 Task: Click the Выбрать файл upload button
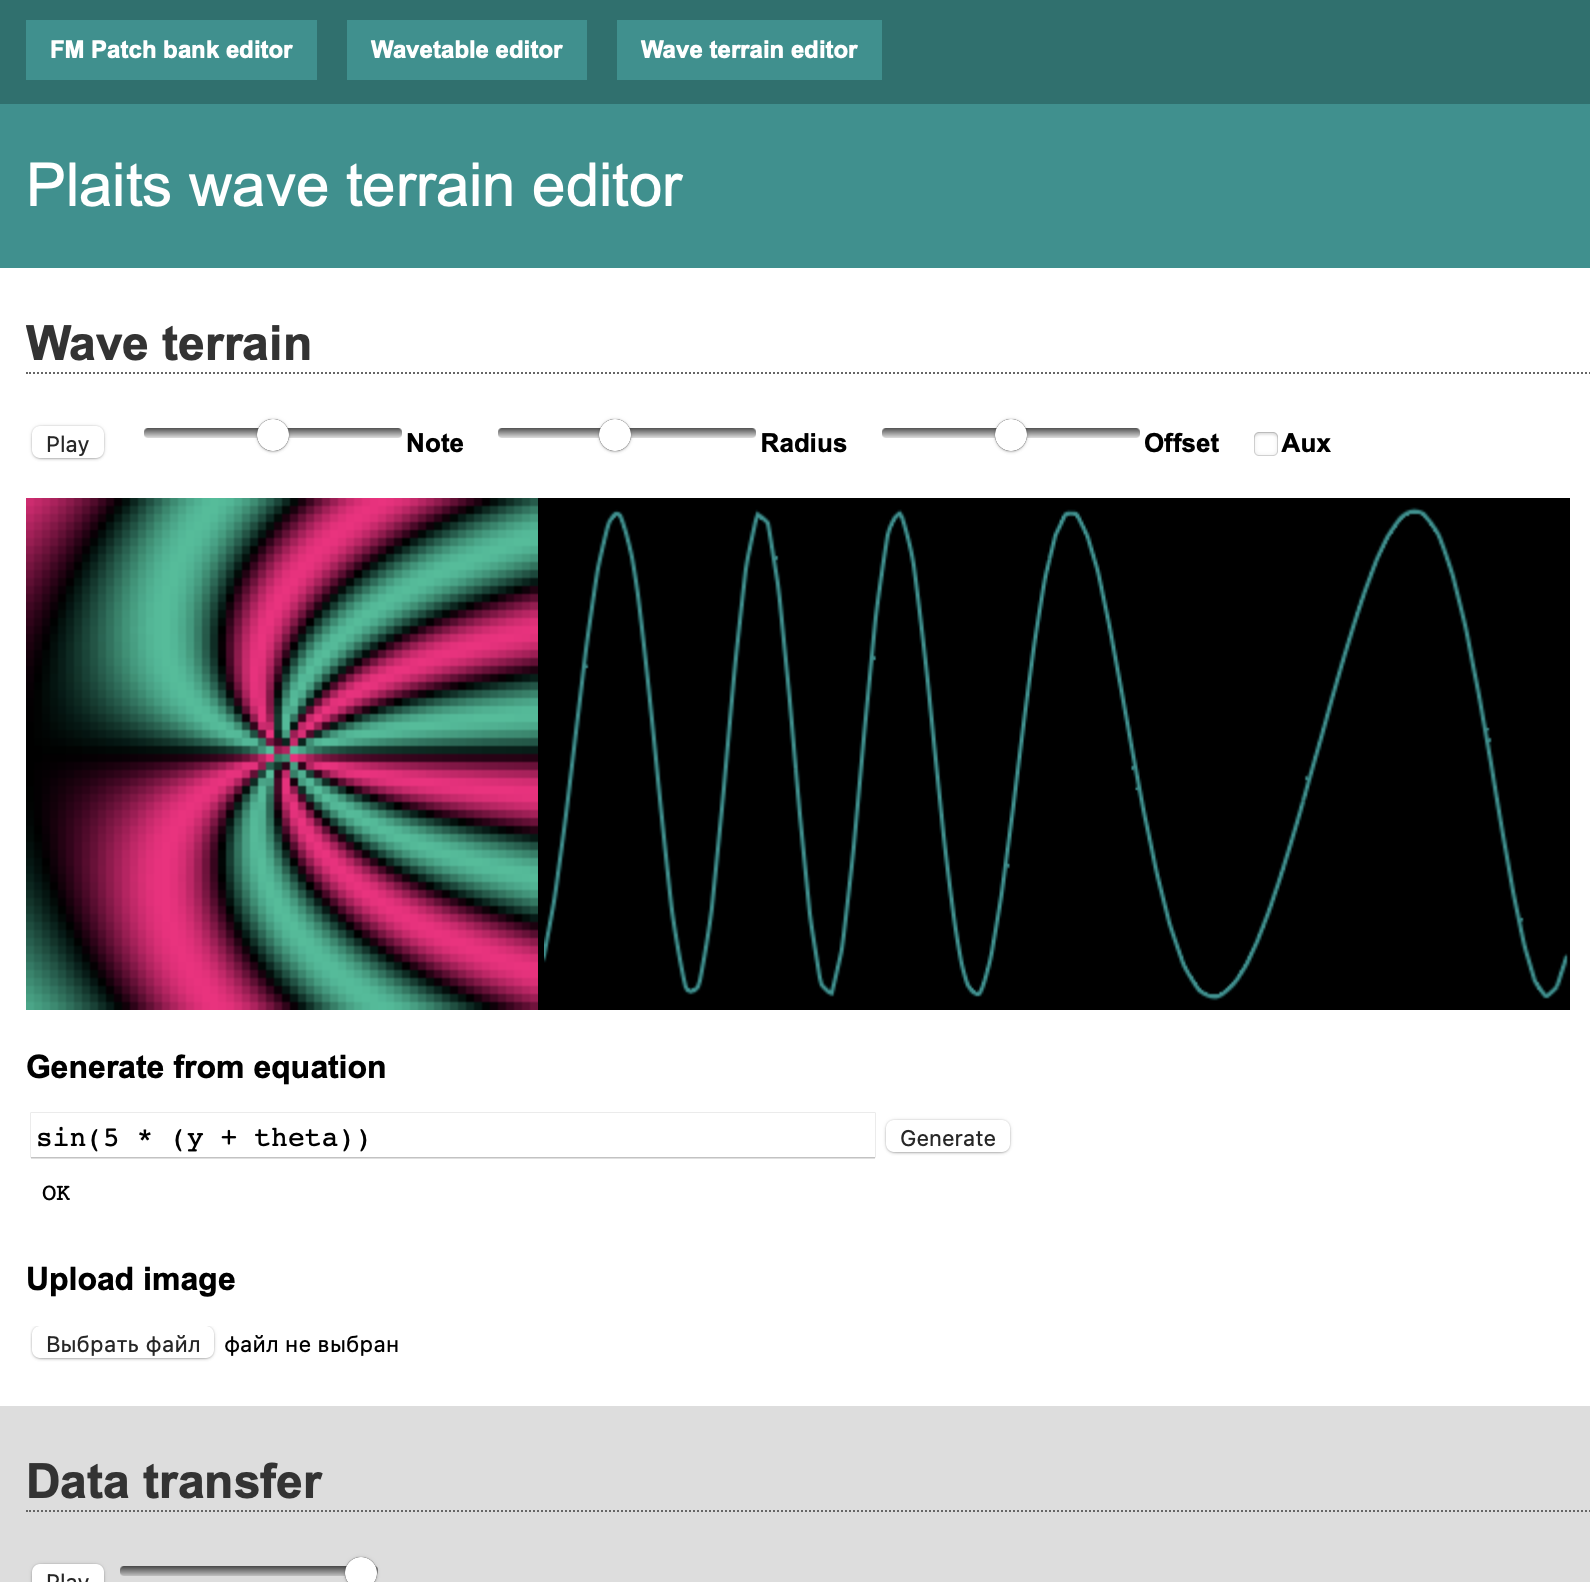coord(123,1344)
